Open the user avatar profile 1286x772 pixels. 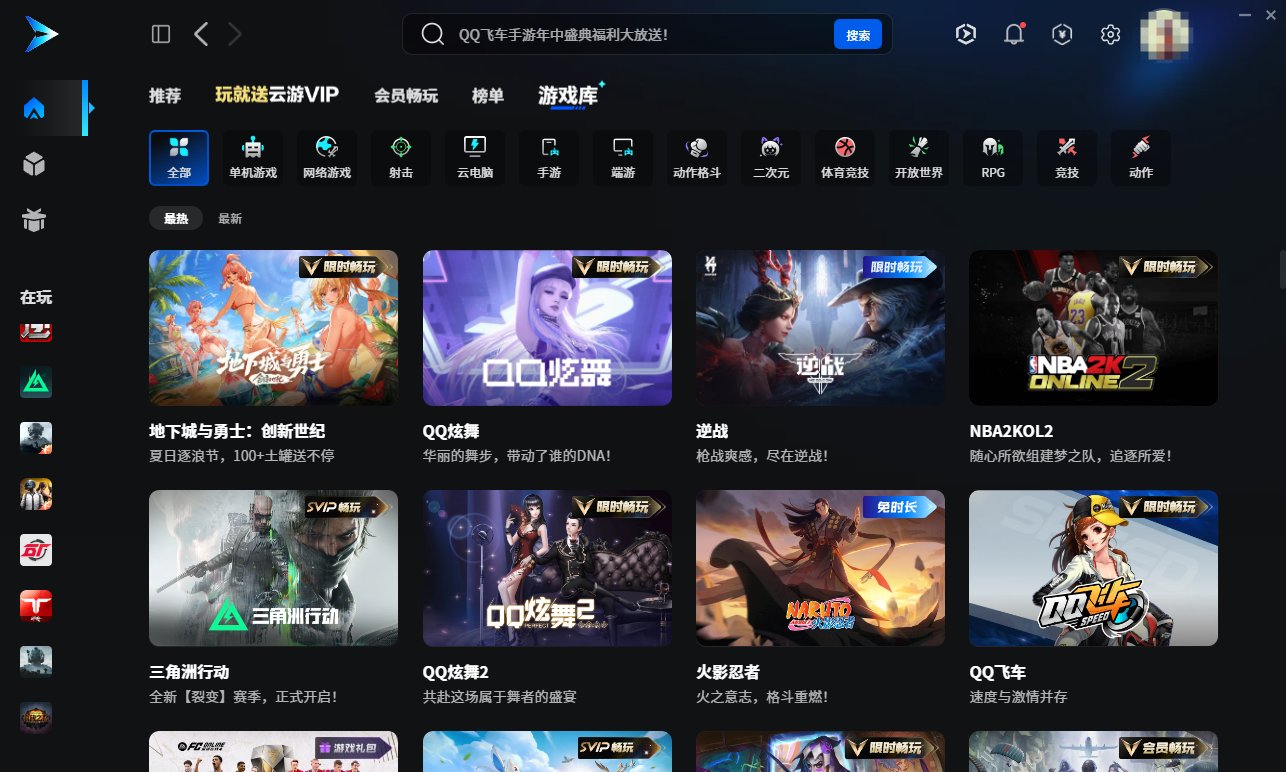(x=1163, y=34)
